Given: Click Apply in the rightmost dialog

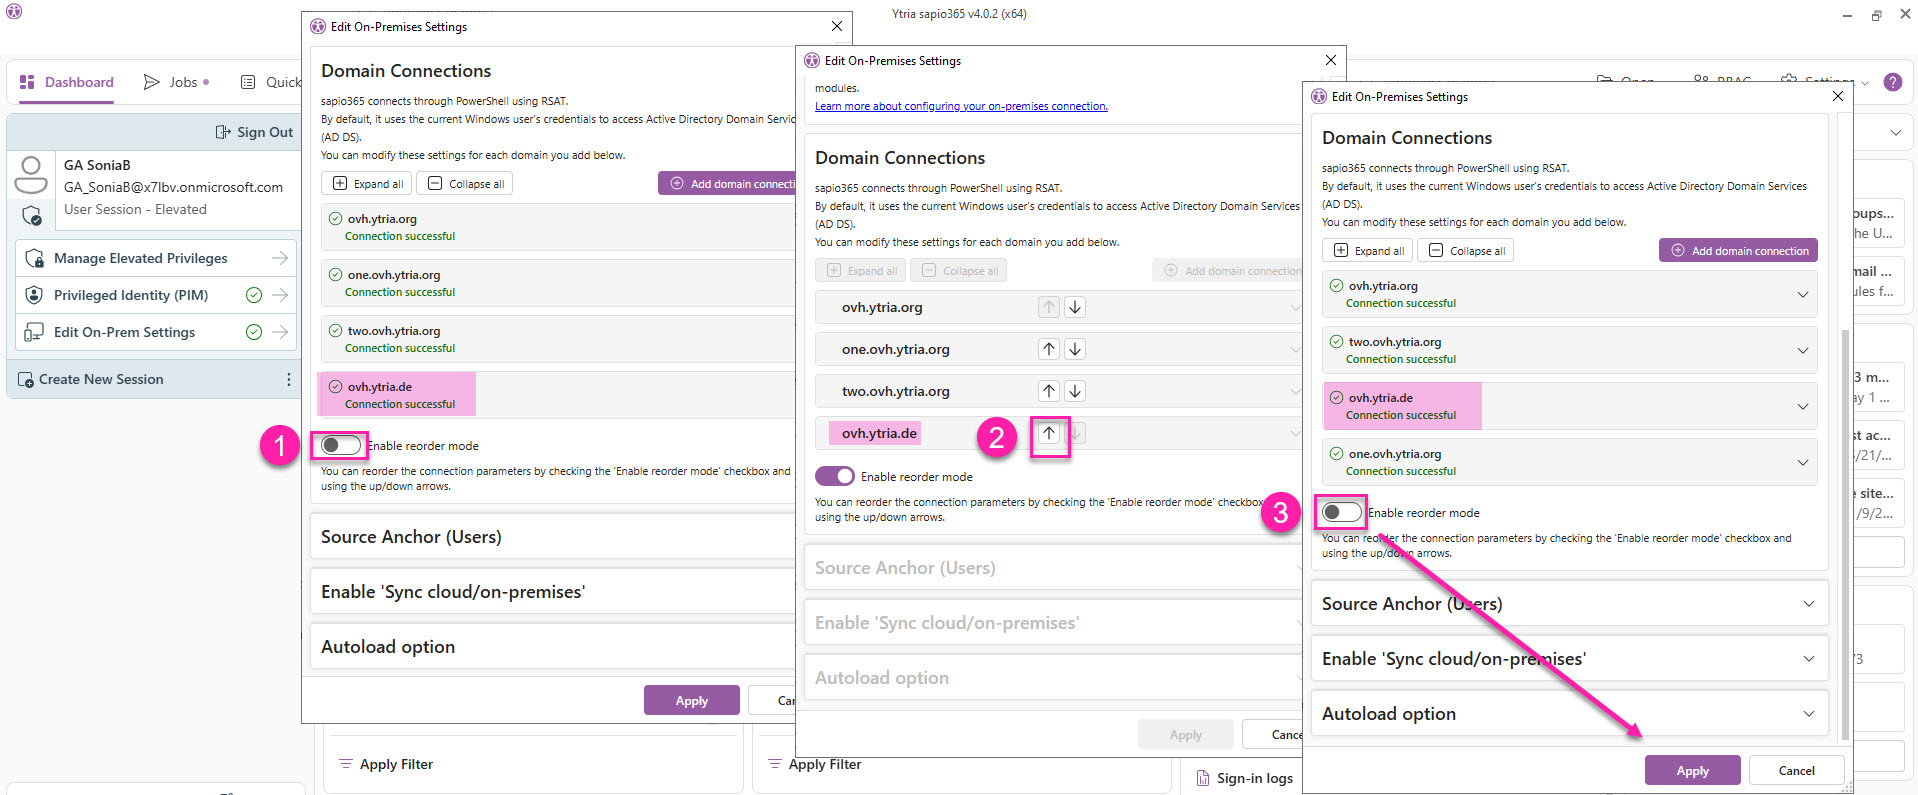Looking at the screenshot, I should click(1692, 771).
